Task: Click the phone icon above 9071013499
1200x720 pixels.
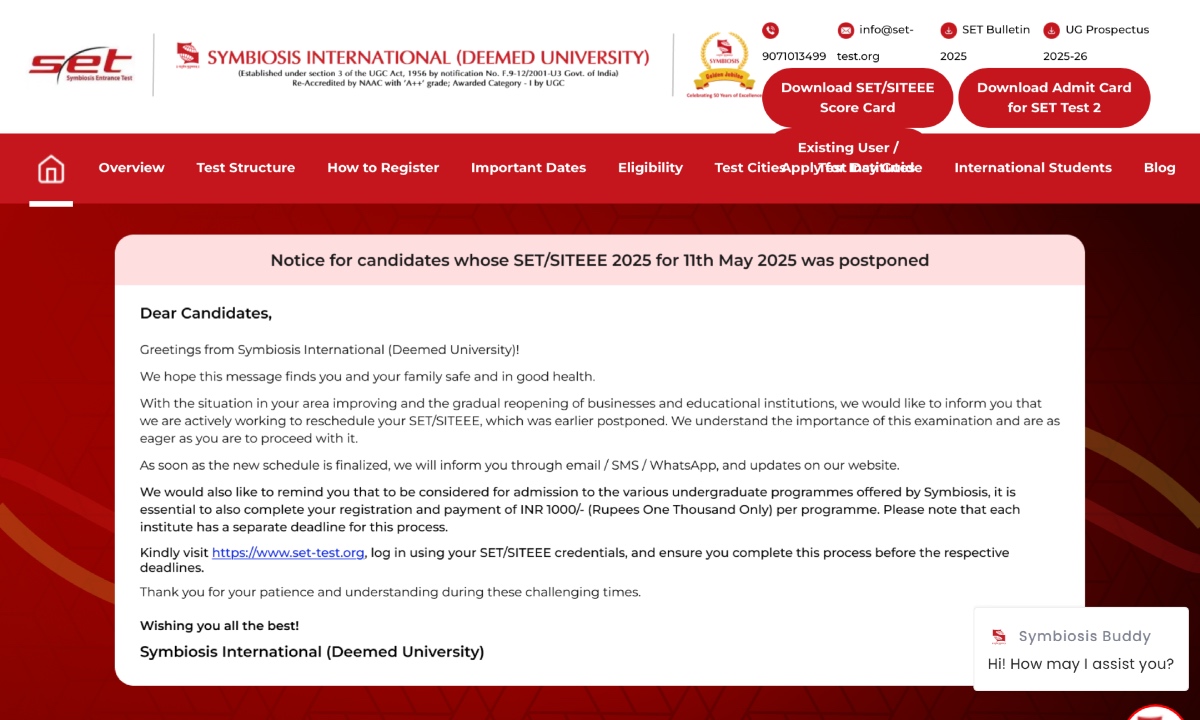Action: [770, 30]
